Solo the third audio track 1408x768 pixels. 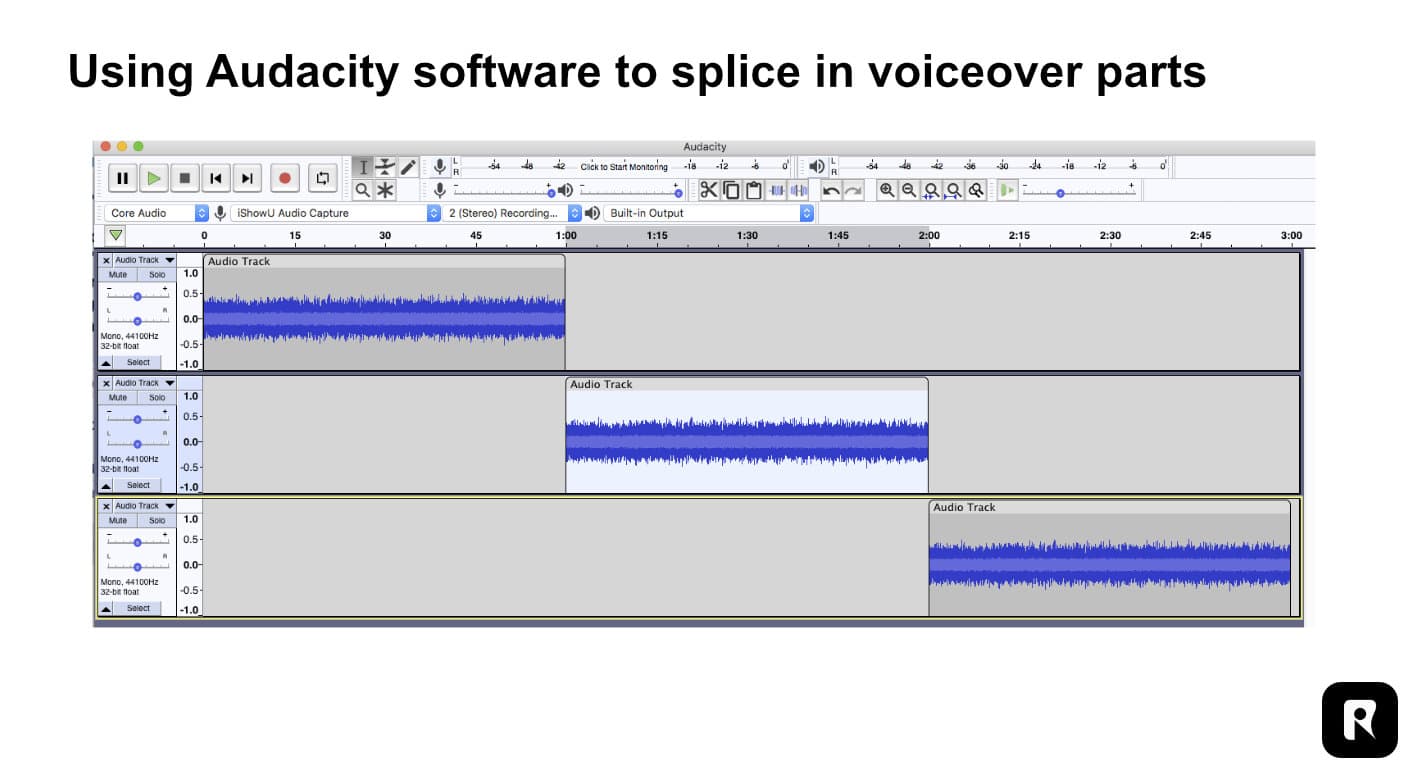157,520
